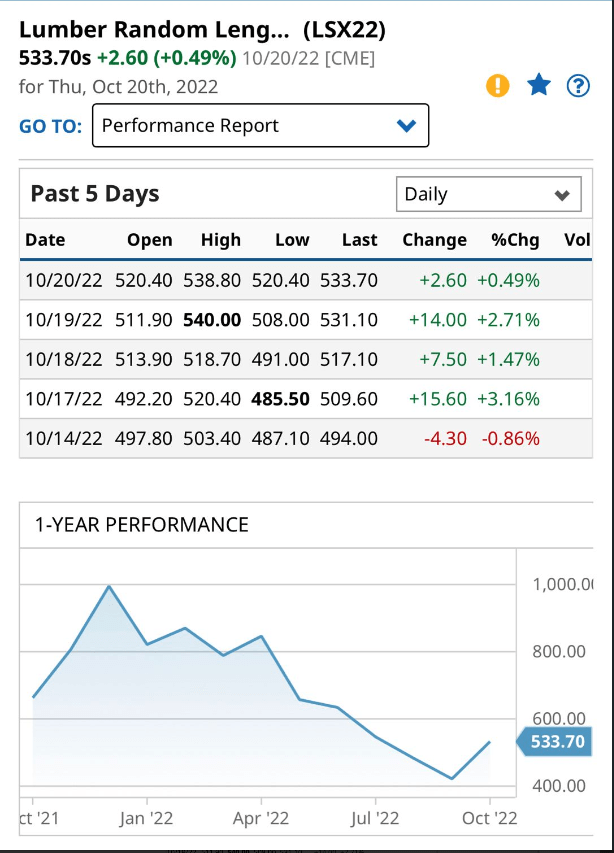Open help using the question mark icon
The image size is (614, 853).
578,85
